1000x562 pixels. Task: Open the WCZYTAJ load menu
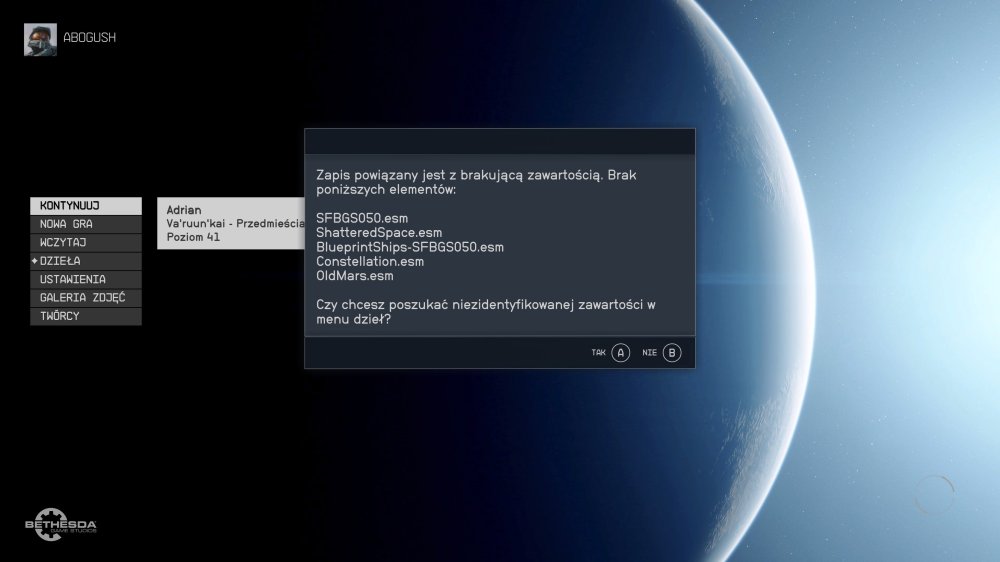pos(85,242)
